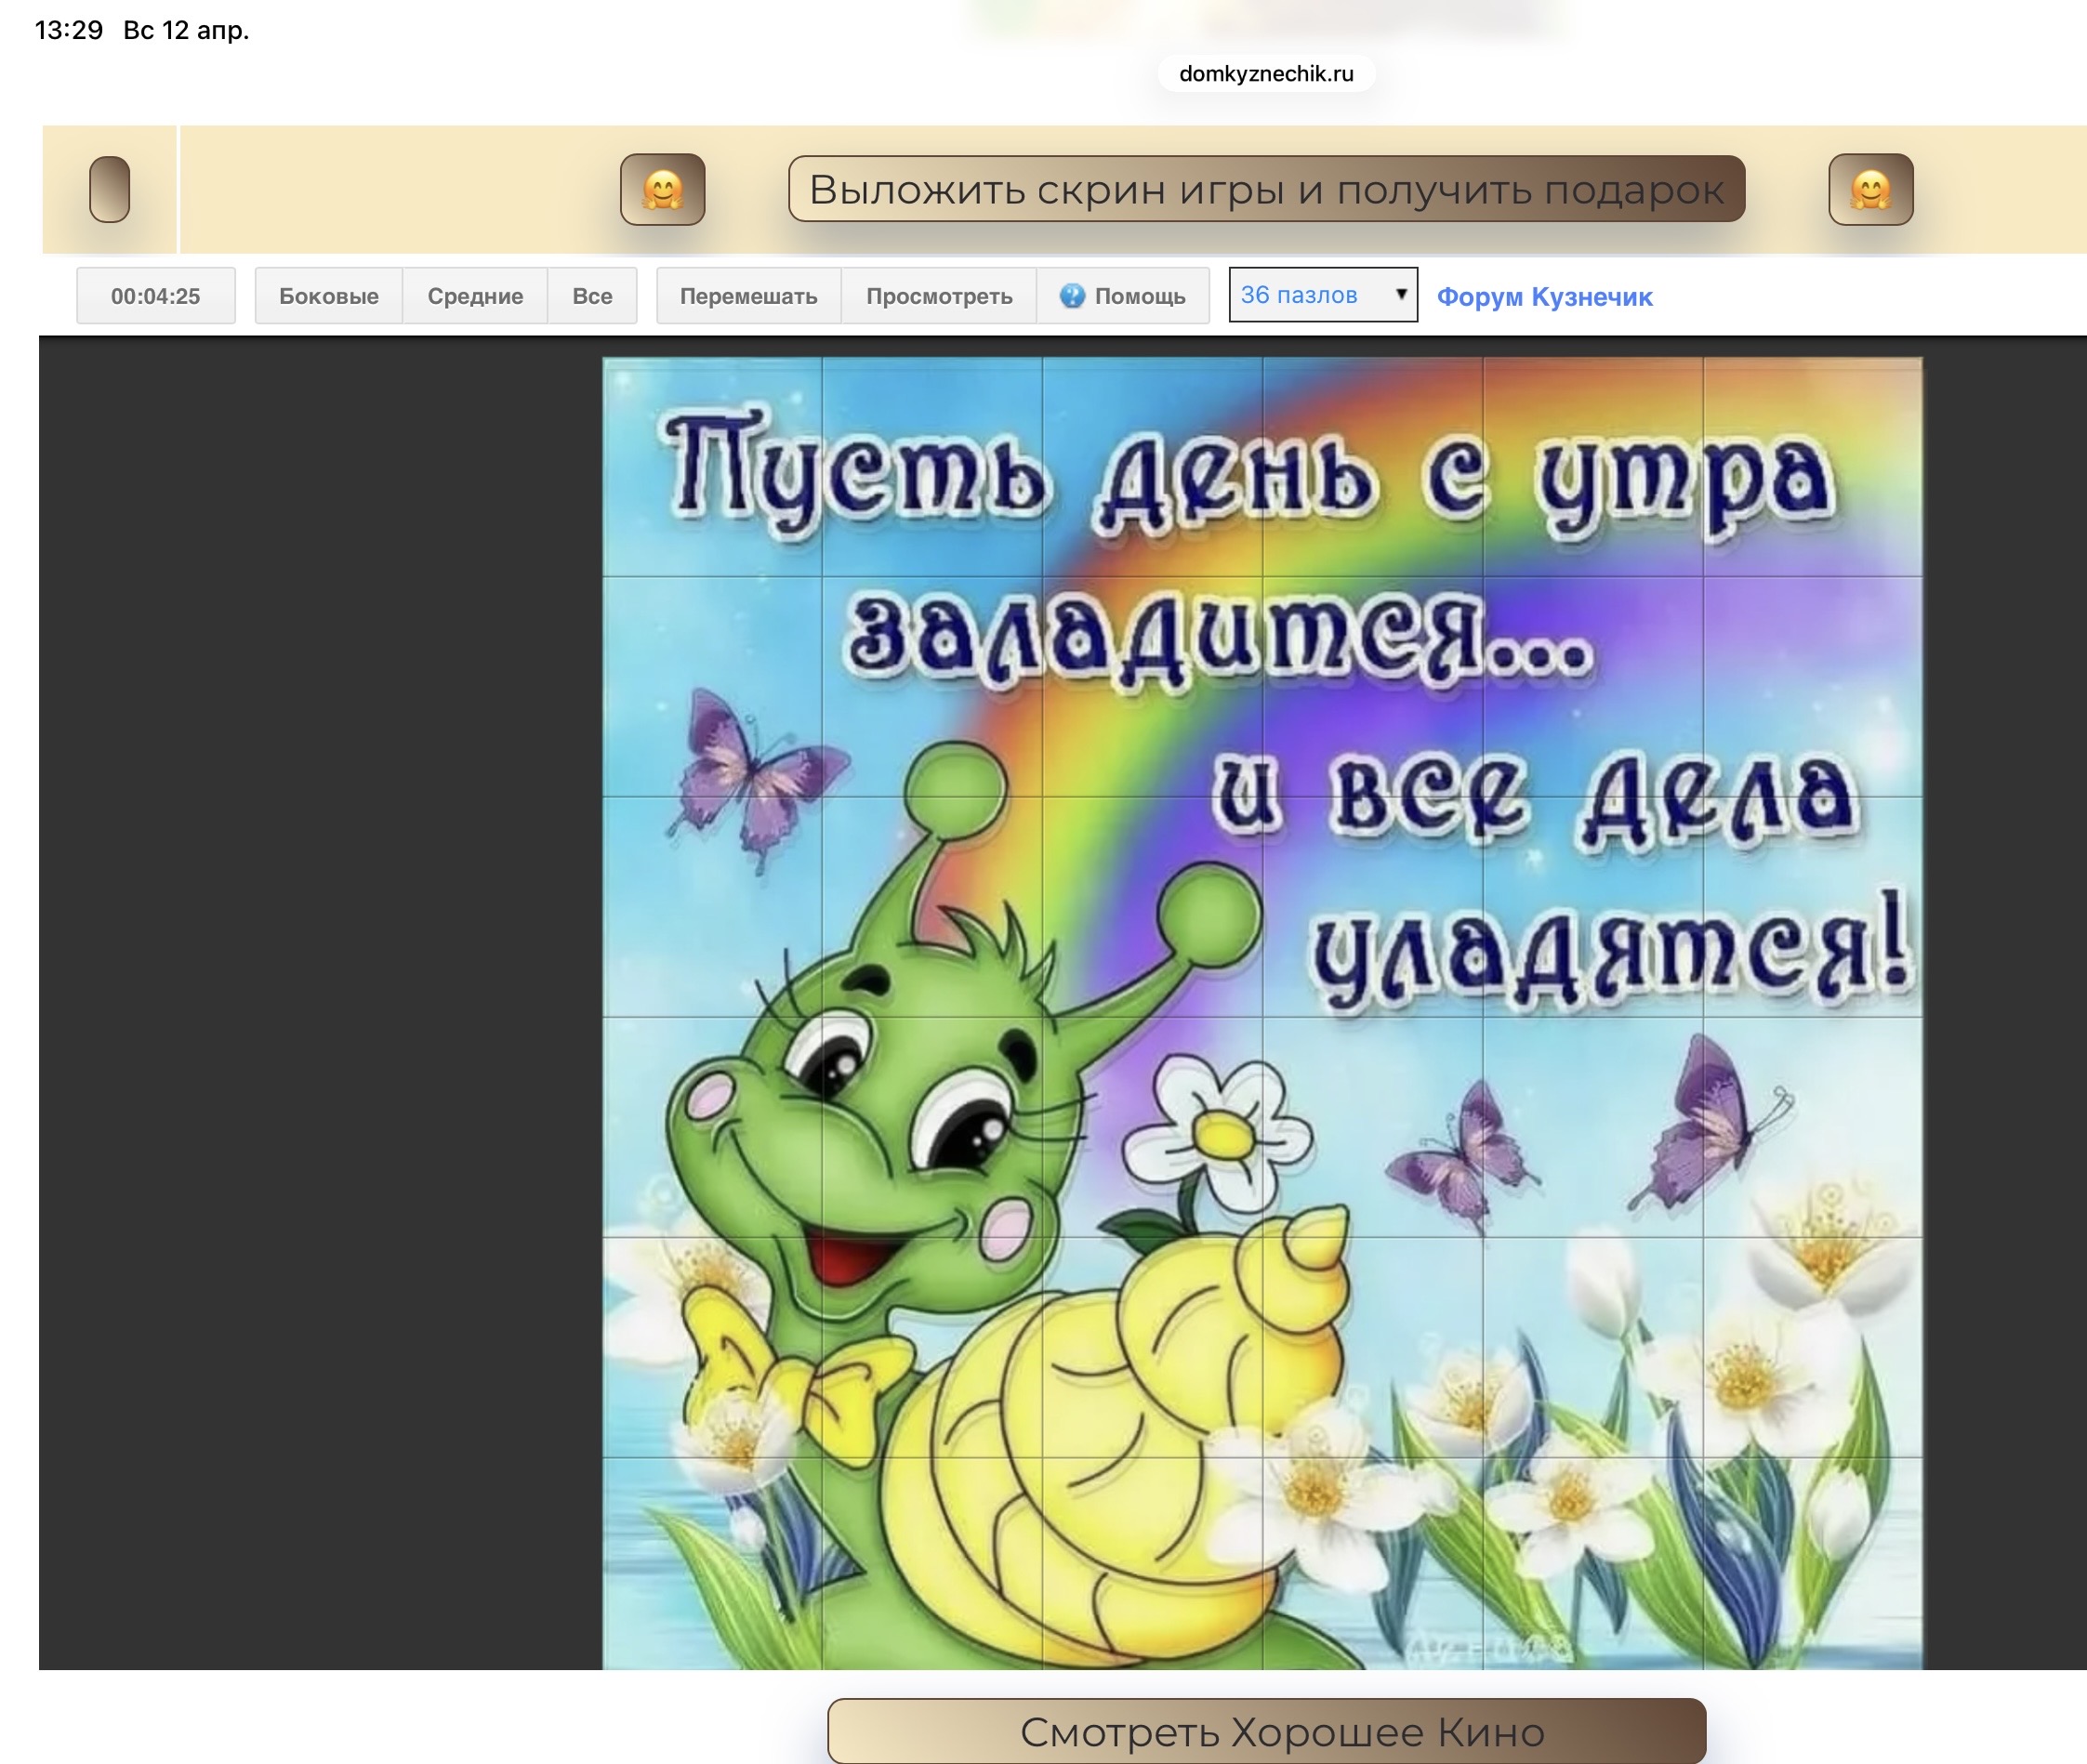Open Помощь help
This screenshot has height=1764, width=2087.
click(1139, 296)
